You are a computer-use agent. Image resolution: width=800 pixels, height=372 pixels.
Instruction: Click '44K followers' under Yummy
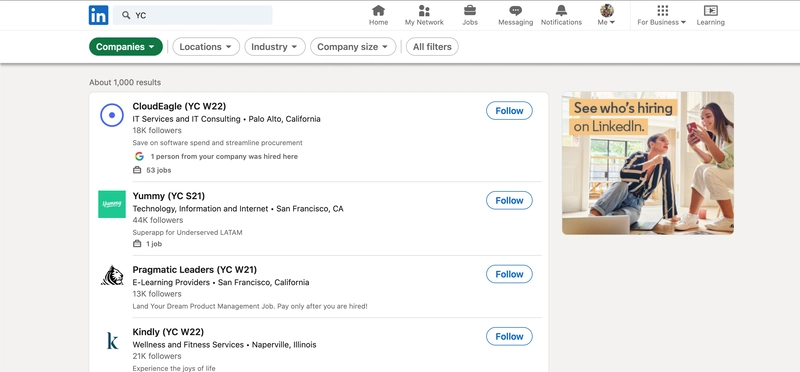pyautogui.click(x=157, y=220)
